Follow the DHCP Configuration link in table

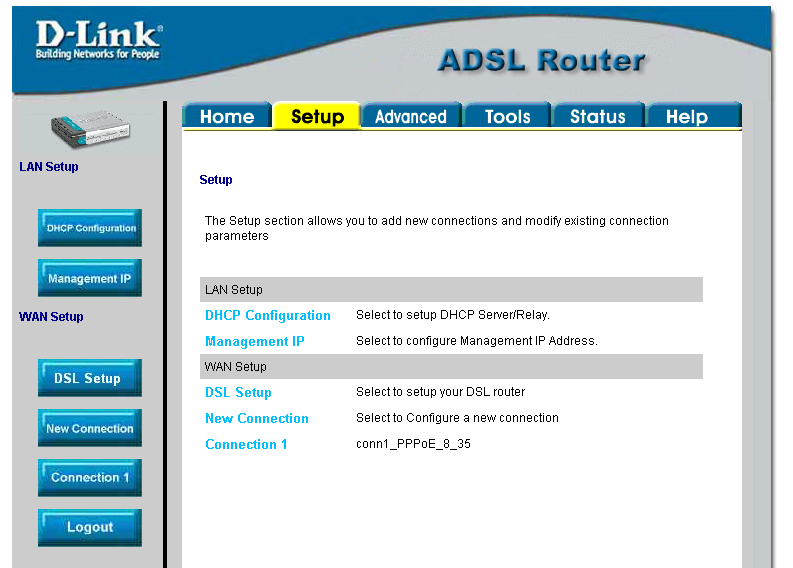[x=268, y=315]
